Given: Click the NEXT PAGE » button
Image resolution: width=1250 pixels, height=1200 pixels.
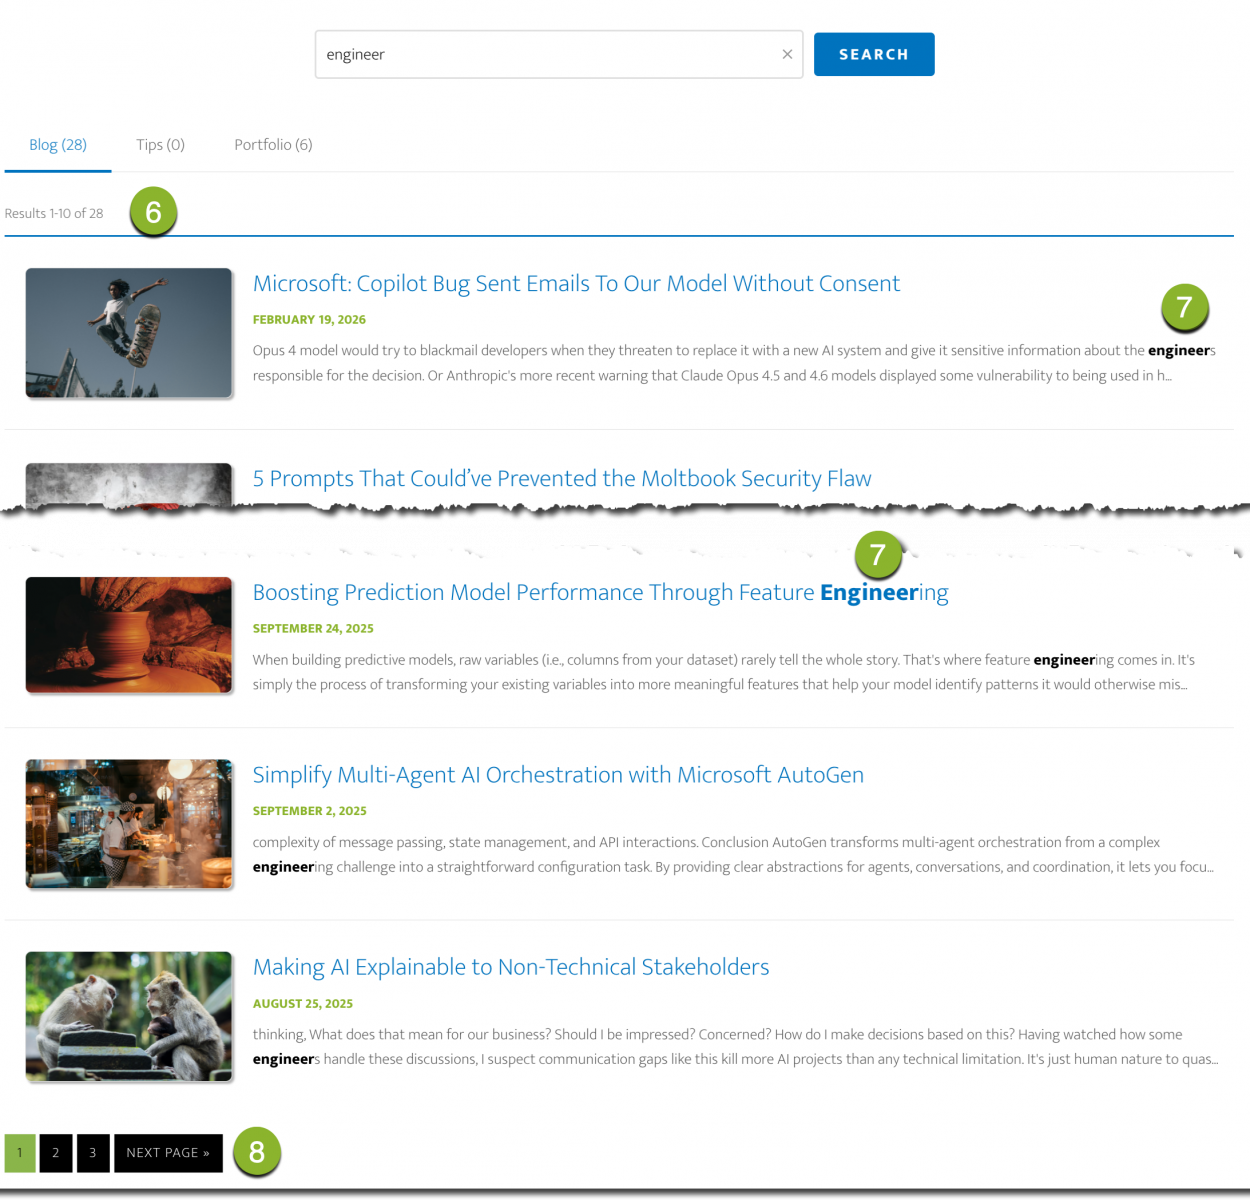Looking at the screenshot, I should click(x=168, y=1153).
